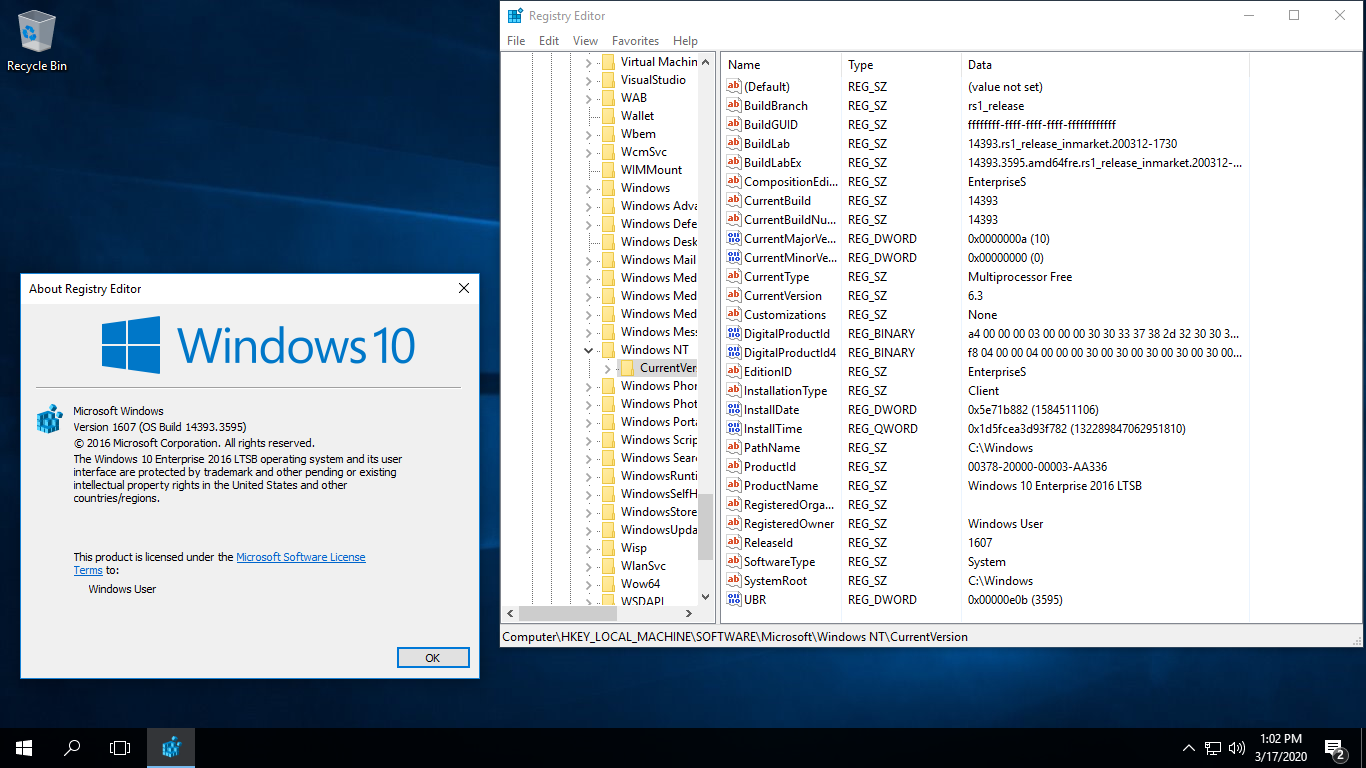The height and width of the screenshot is (768, 1366).
Task: Open the View menu
Action: [585, 41]
